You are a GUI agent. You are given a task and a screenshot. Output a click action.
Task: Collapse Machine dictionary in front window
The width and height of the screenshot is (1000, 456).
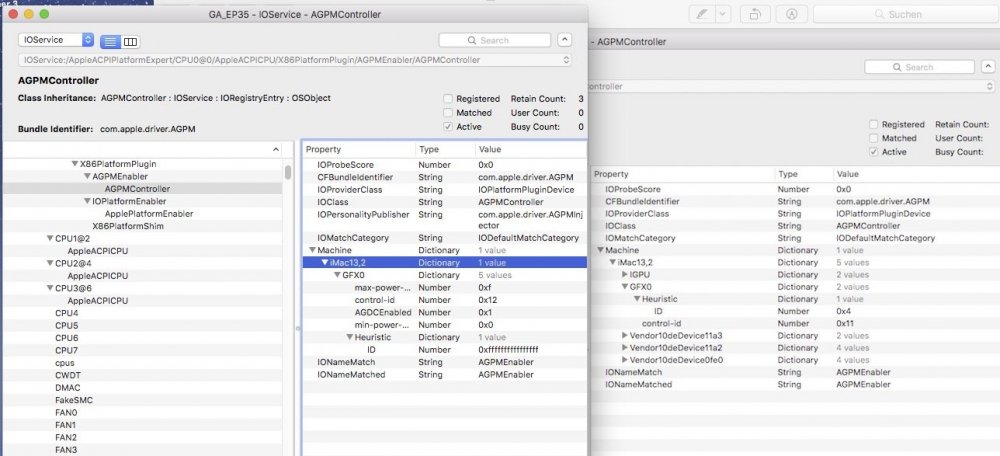[312, 251]
